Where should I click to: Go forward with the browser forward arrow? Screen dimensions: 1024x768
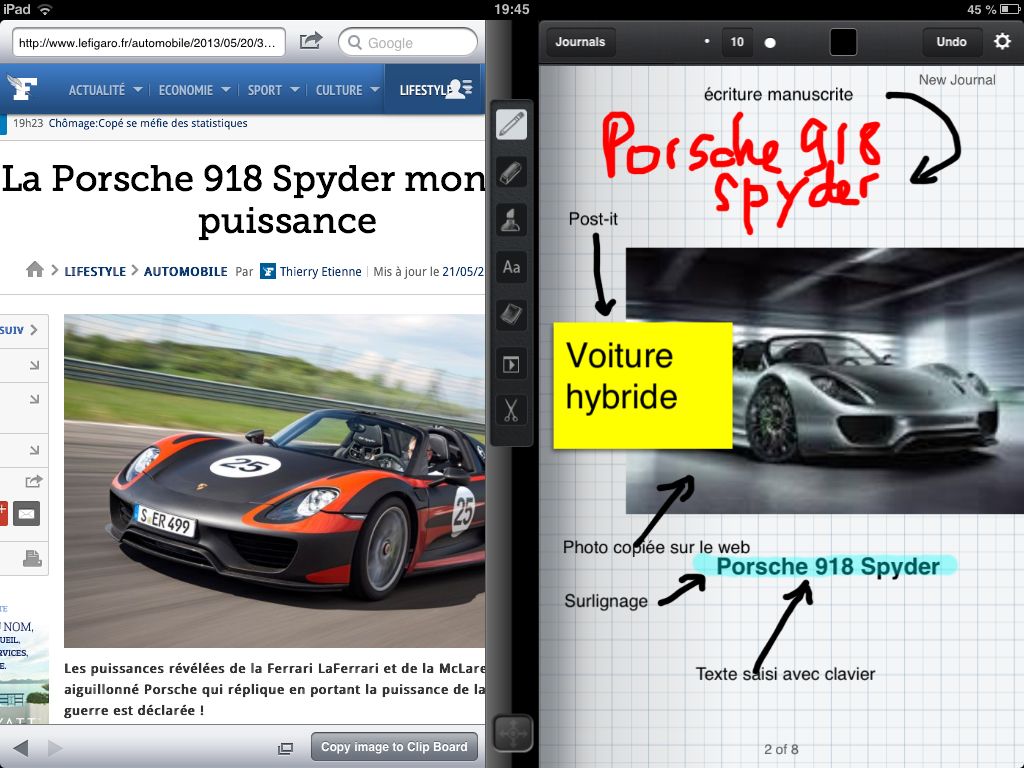pos(55,748)
